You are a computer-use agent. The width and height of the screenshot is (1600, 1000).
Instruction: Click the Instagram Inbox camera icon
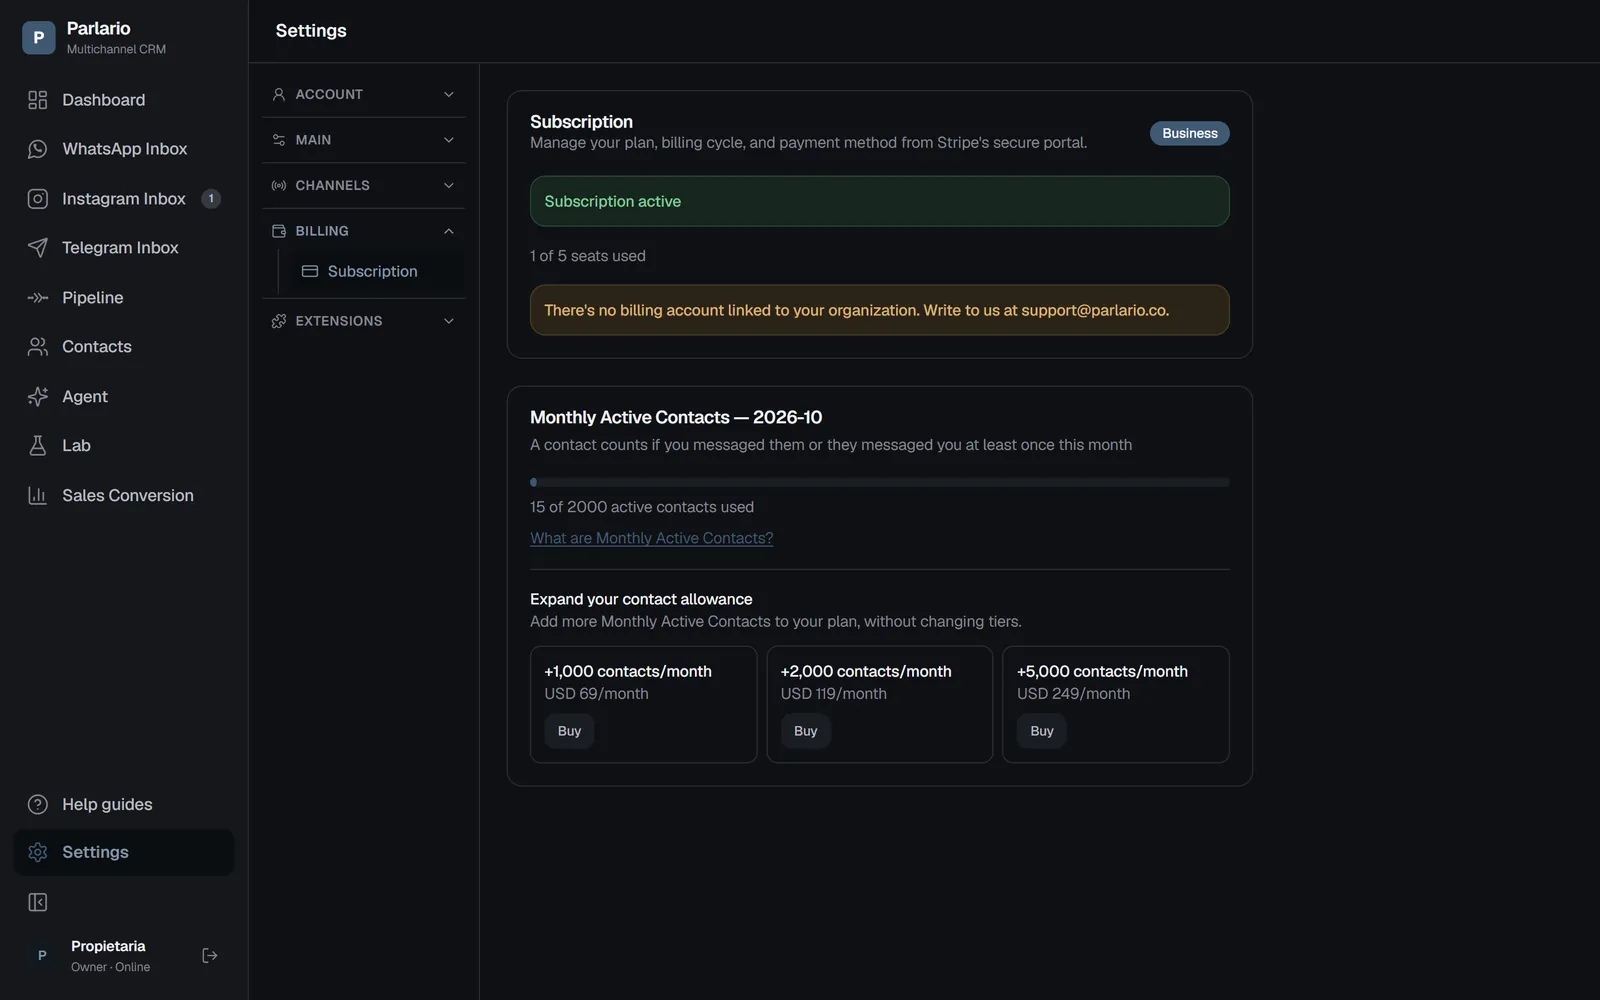click(38, 199)
